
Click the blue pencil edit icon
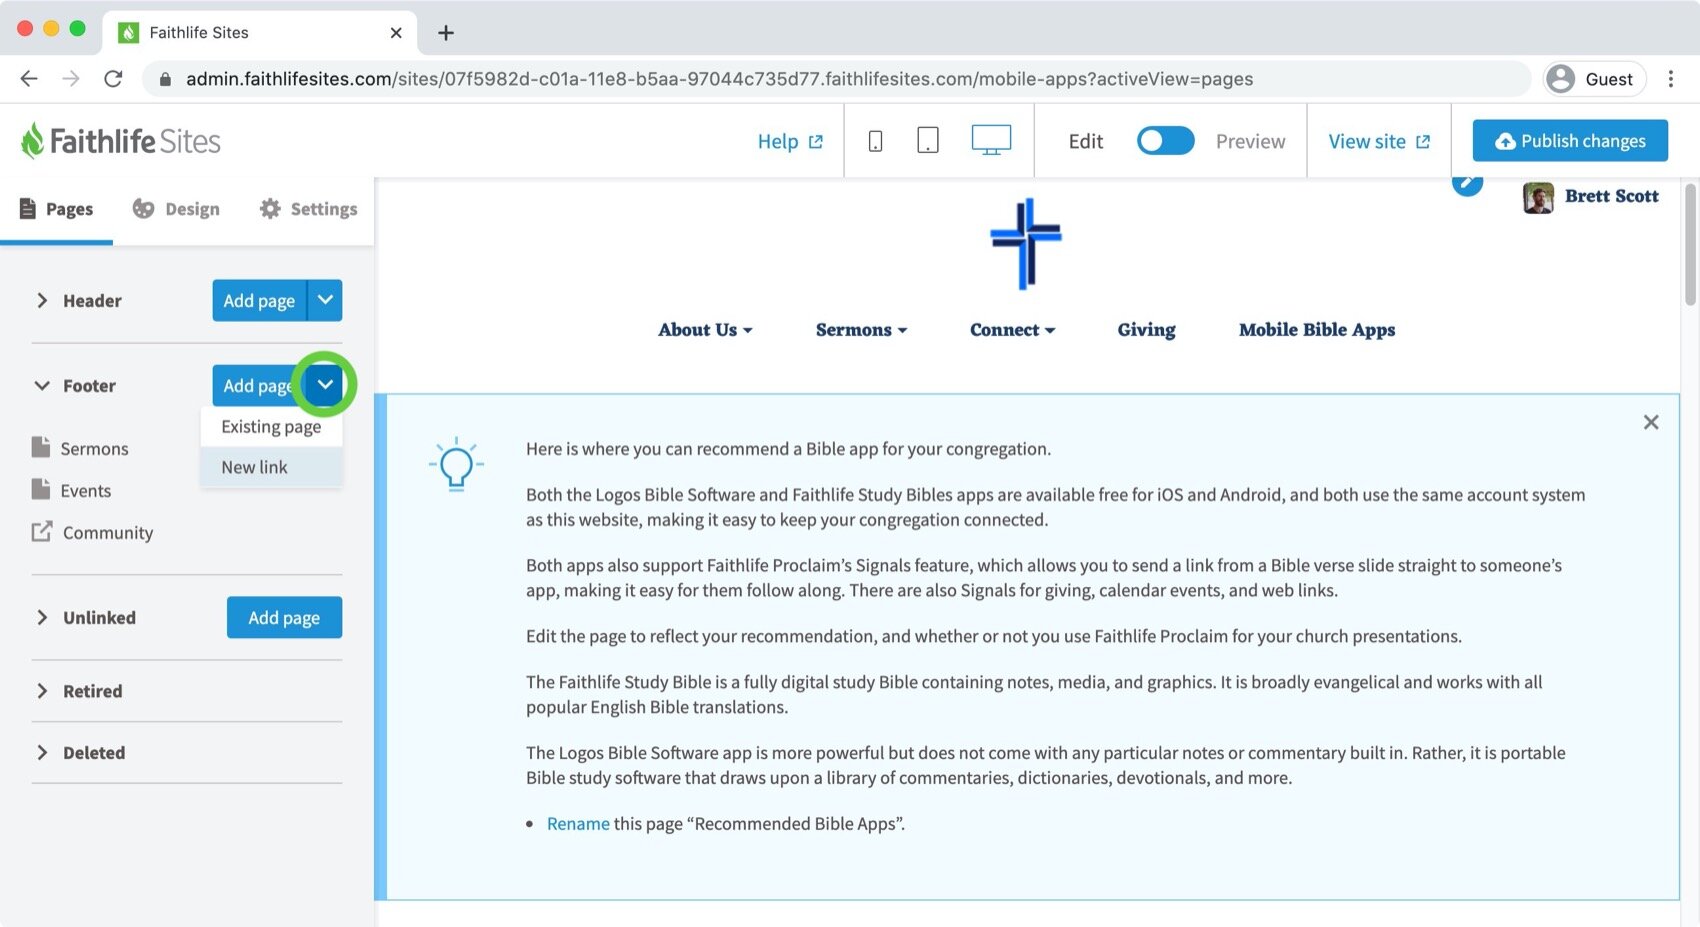point(1467,182)
